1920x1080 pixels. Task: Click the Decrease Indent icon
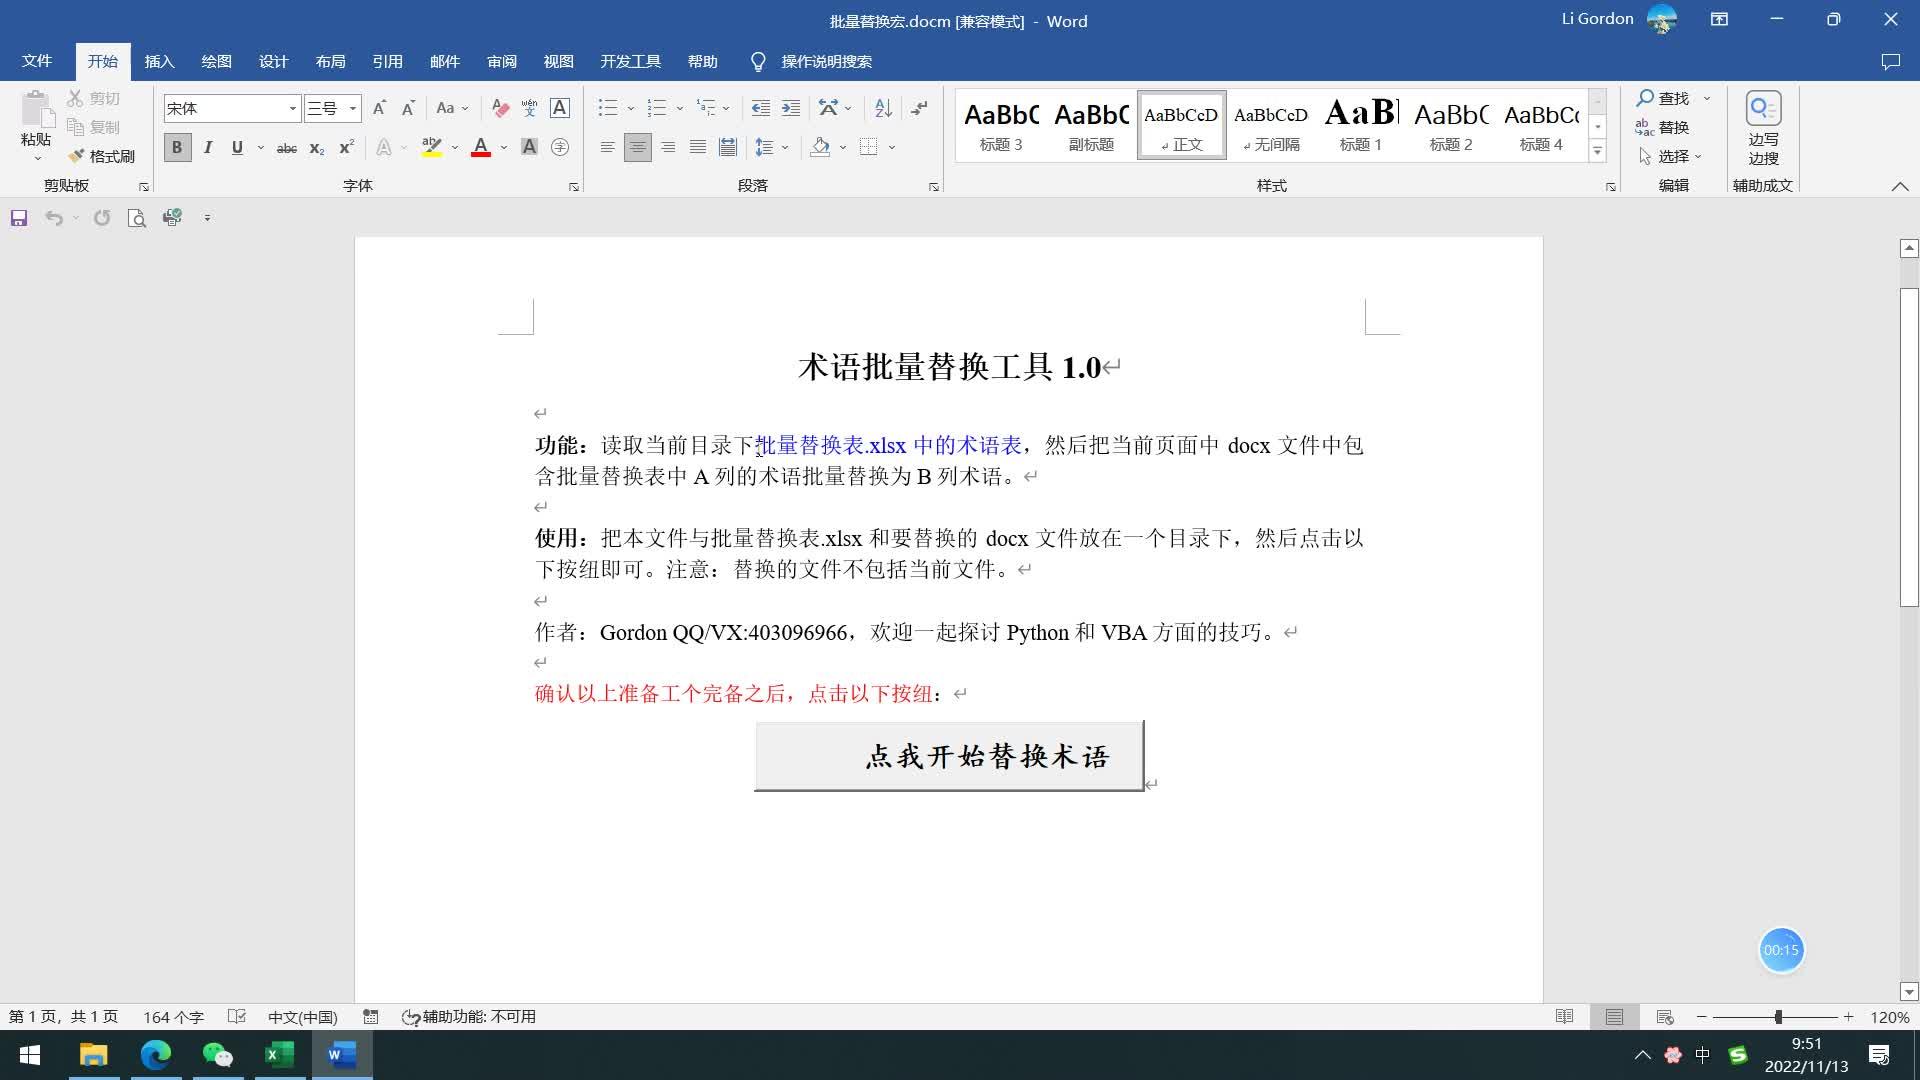(760, 108)
